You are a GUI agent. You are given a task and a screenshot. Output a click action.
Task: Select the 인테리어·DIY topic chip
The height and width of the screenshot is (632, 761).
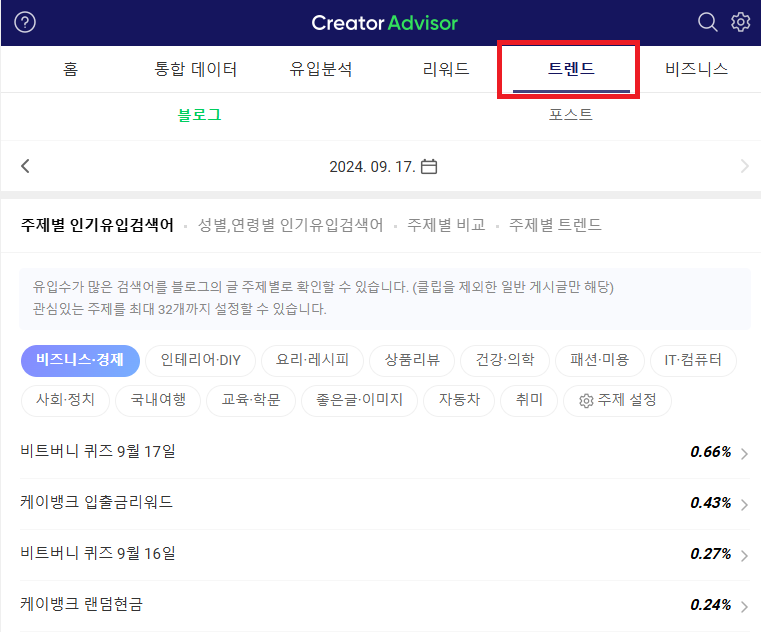point(200,361)
